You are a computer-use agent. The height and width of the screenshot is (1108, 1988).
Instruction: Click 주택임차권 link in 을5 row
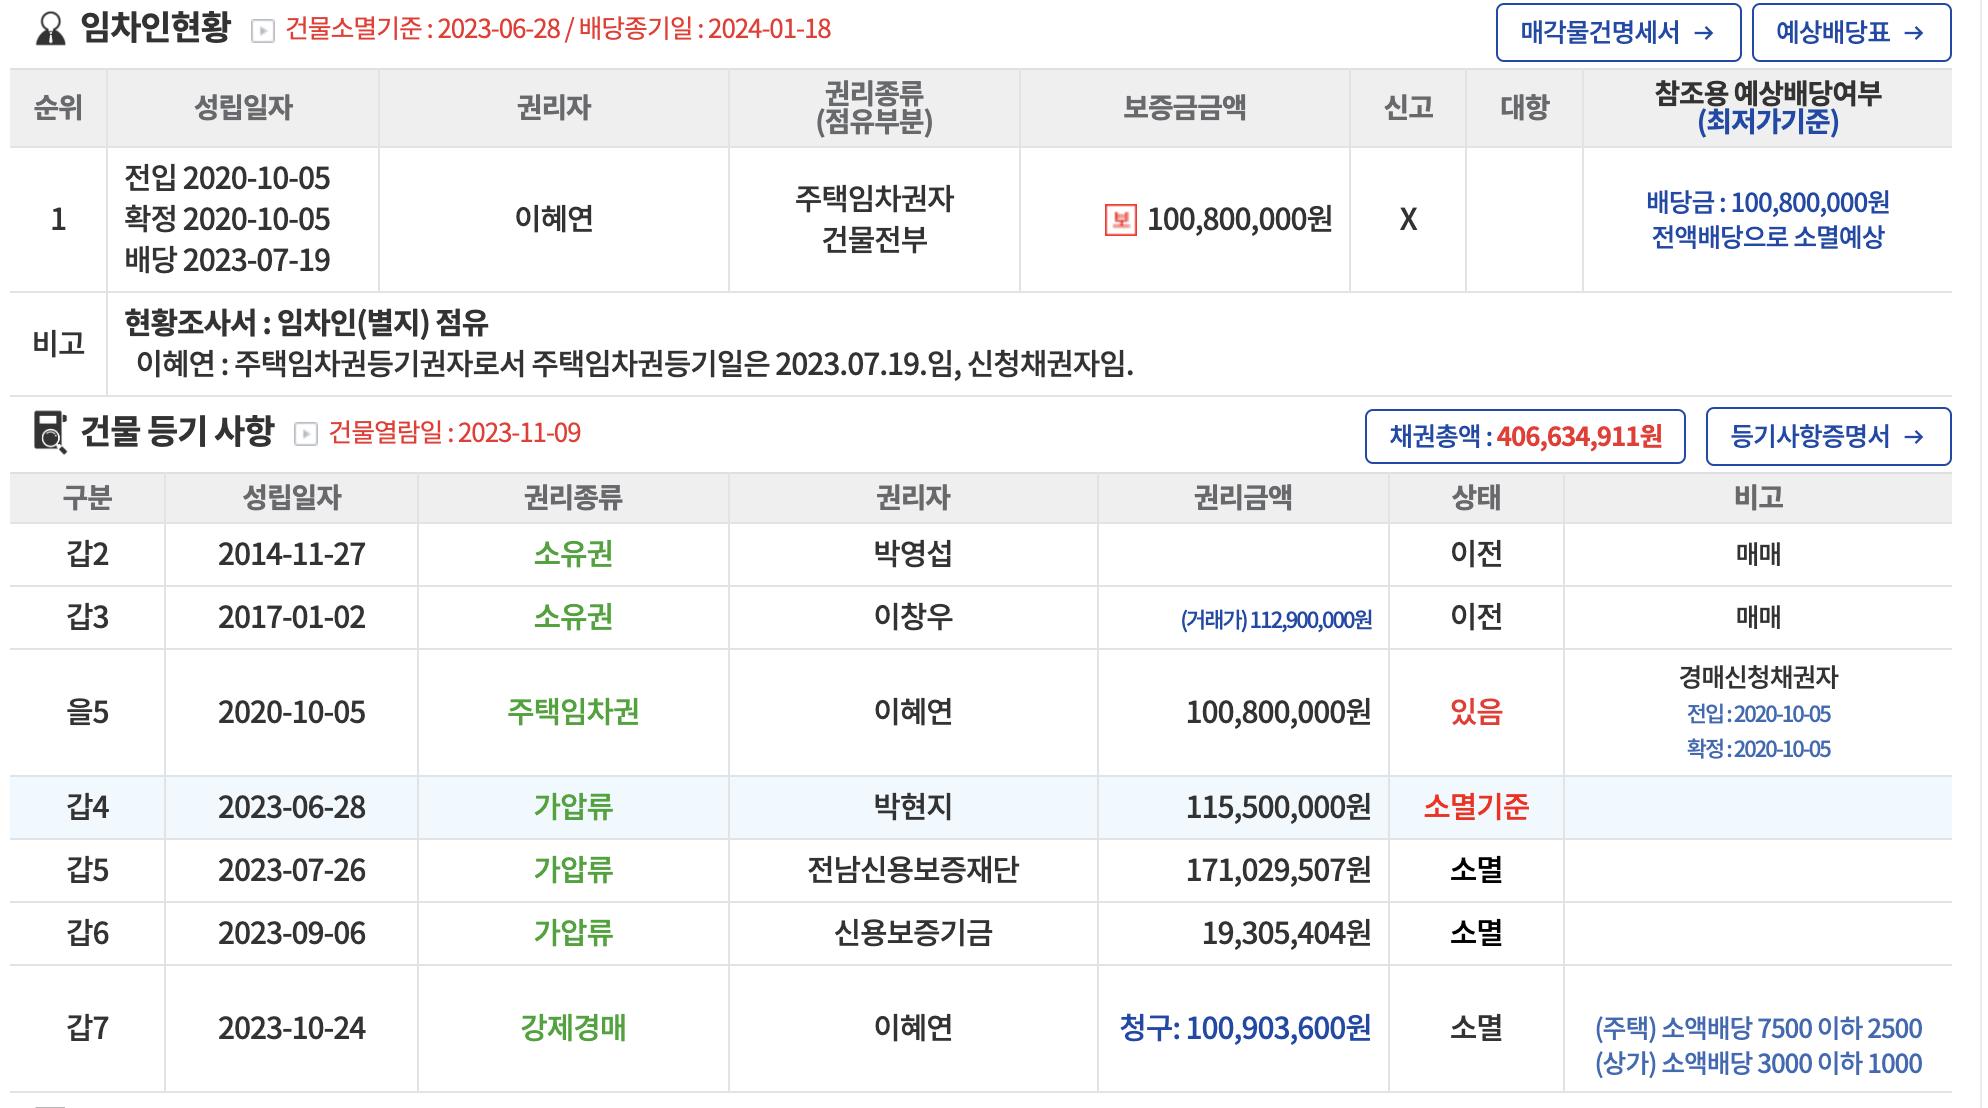coord(573,712)
